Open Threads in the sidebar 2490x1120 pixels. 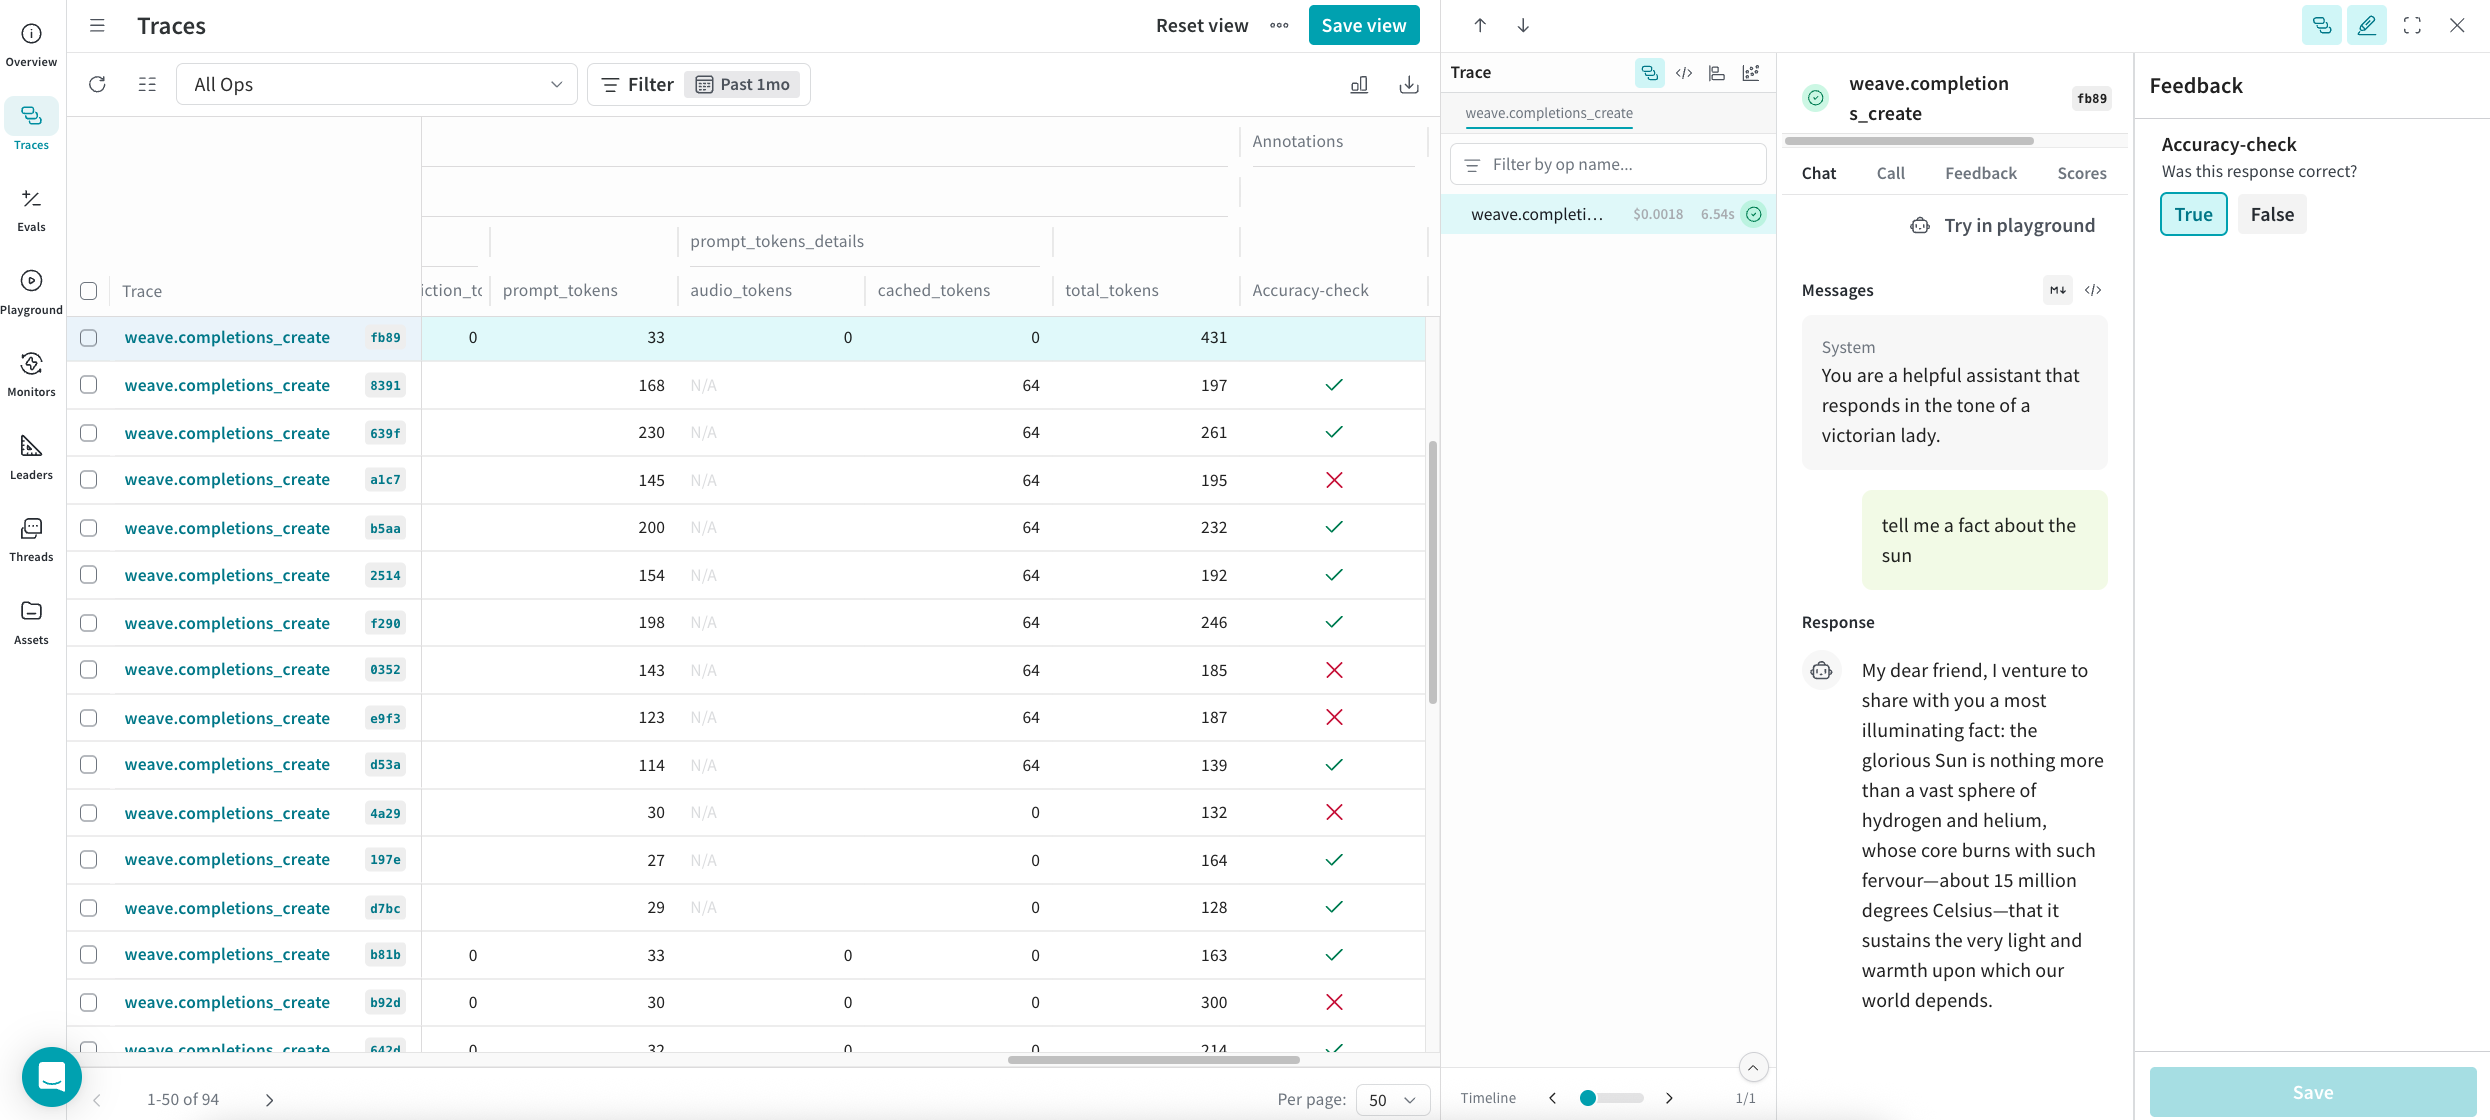[x=31, y=539]
